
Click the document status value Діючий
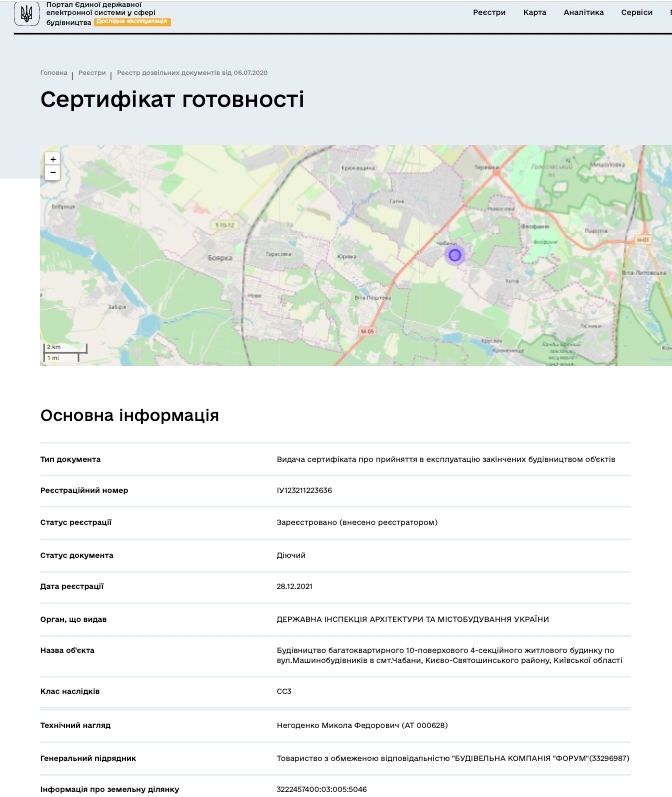(x=291, y=555)
